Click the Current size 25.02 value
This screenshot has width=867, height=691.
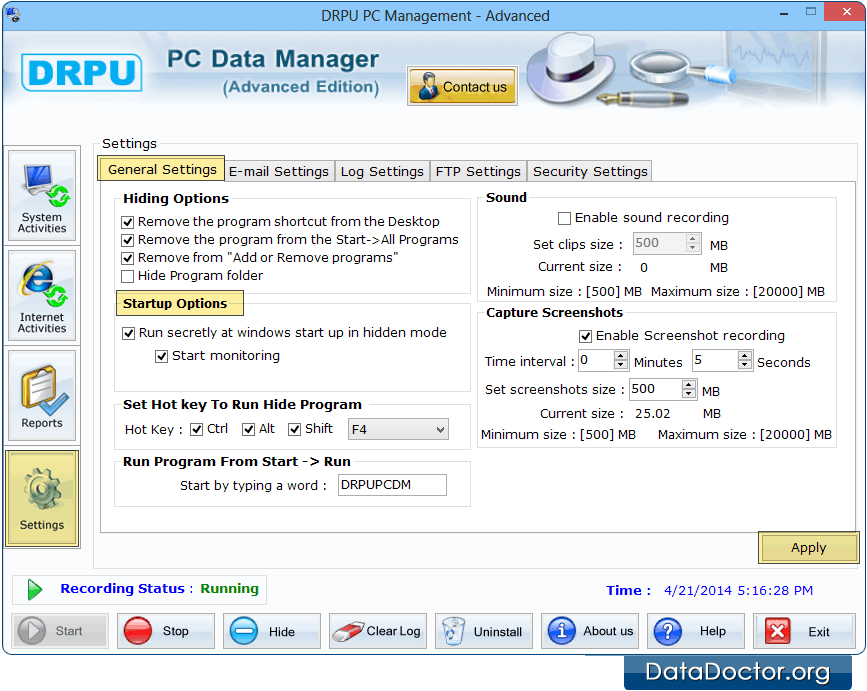[x=652, y=413]
